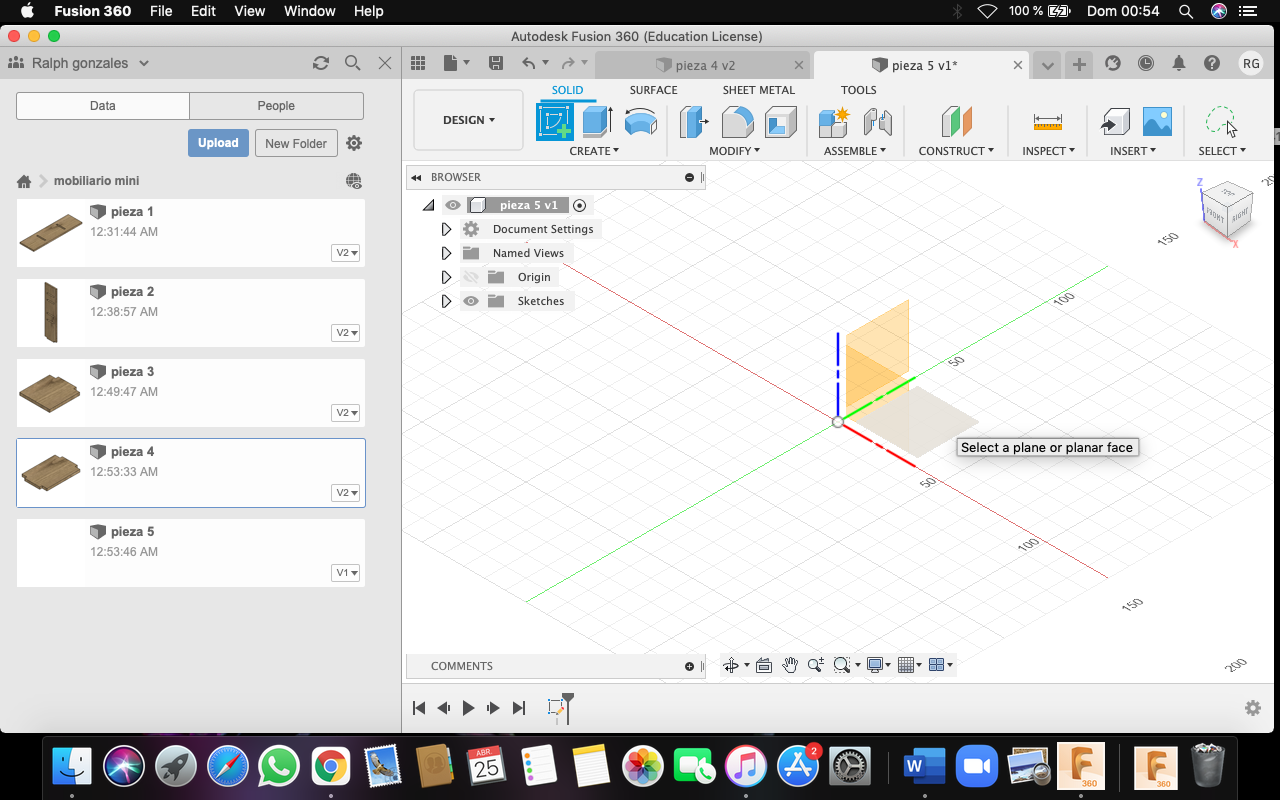The height and width of the screenshot is (800, 1280).
Task: Choose the Extrude tool icon
Action: point(597,122)
